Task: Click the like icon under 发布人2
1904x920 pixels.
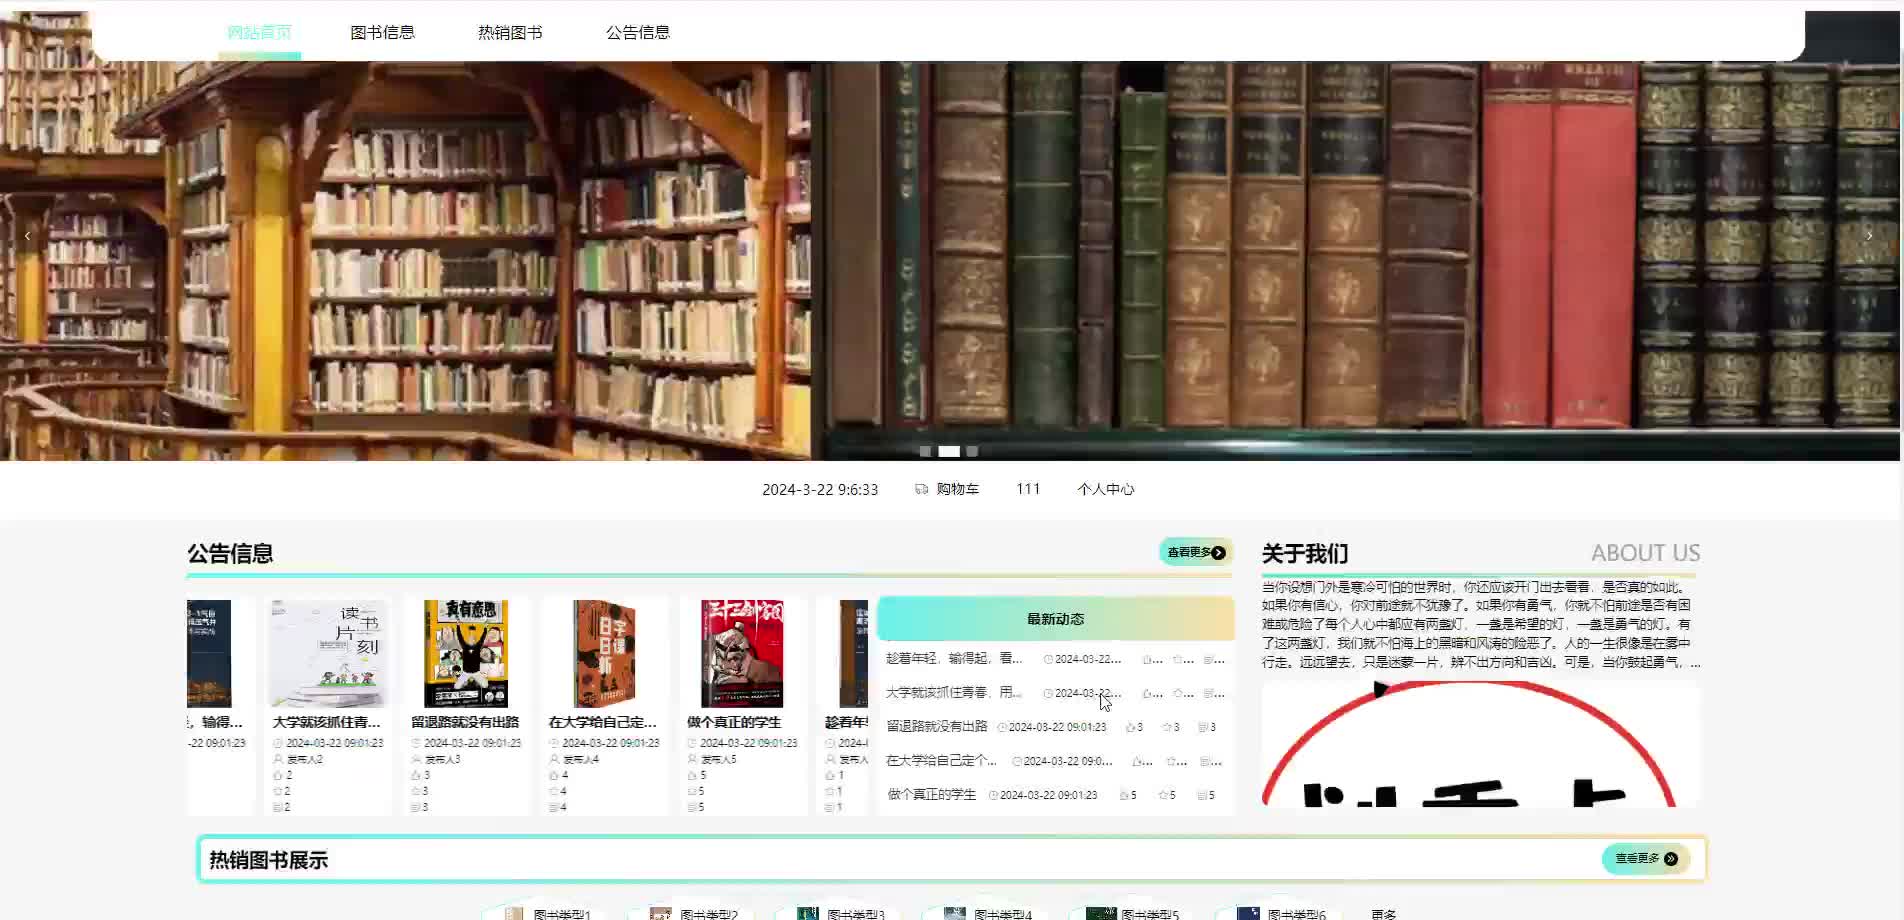Action: pyautogui.click(x=278, y=775)
